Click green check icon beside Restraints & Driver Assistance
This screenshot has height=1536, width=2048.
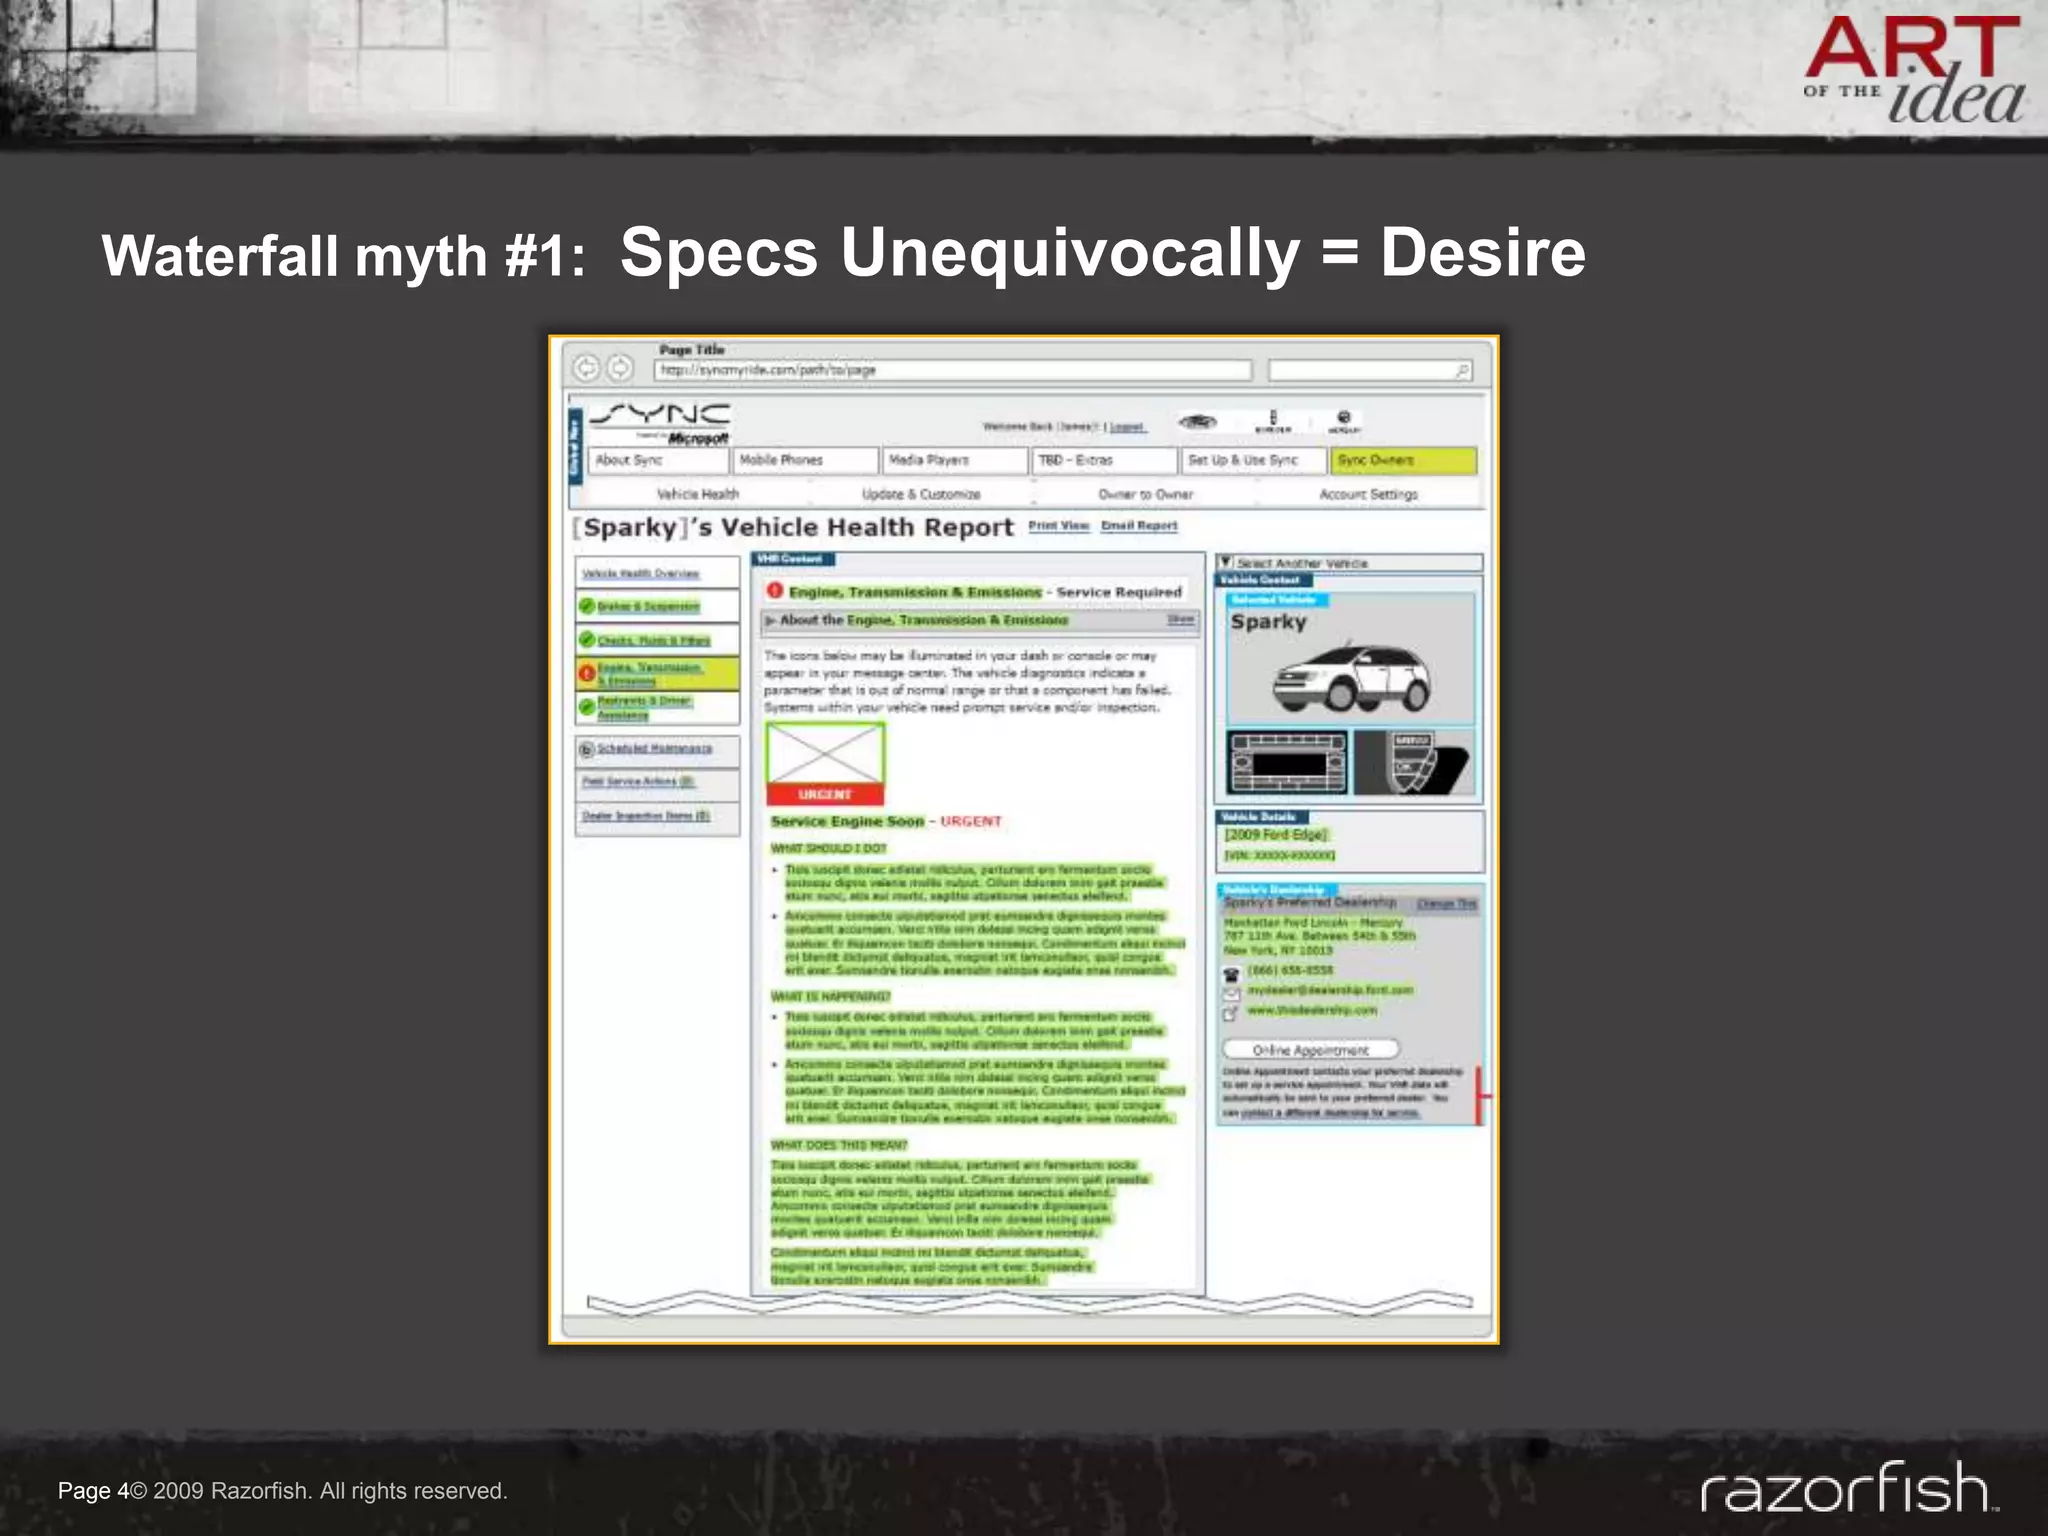tap(587, 707)
